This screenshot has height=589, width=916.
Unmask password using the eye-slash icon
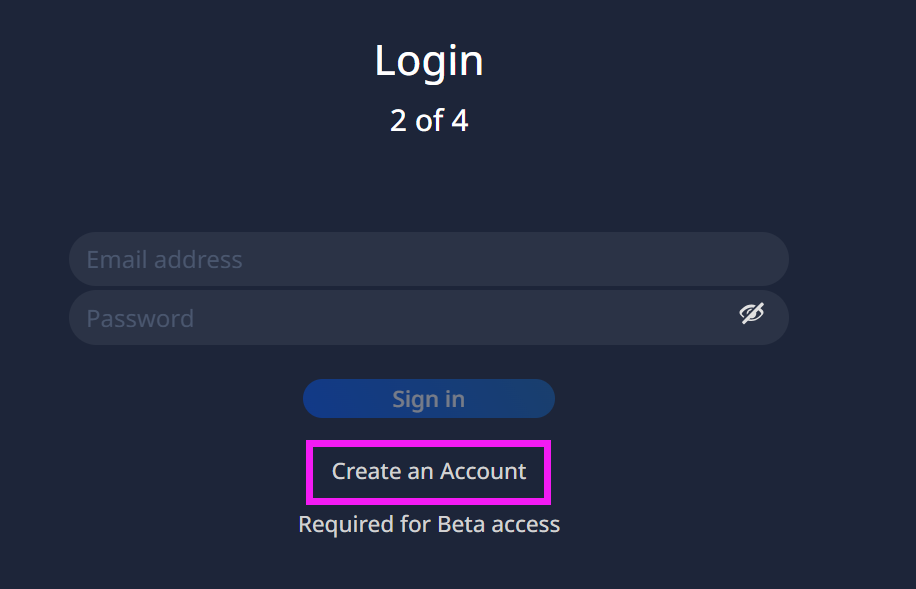tap(751, 314)
